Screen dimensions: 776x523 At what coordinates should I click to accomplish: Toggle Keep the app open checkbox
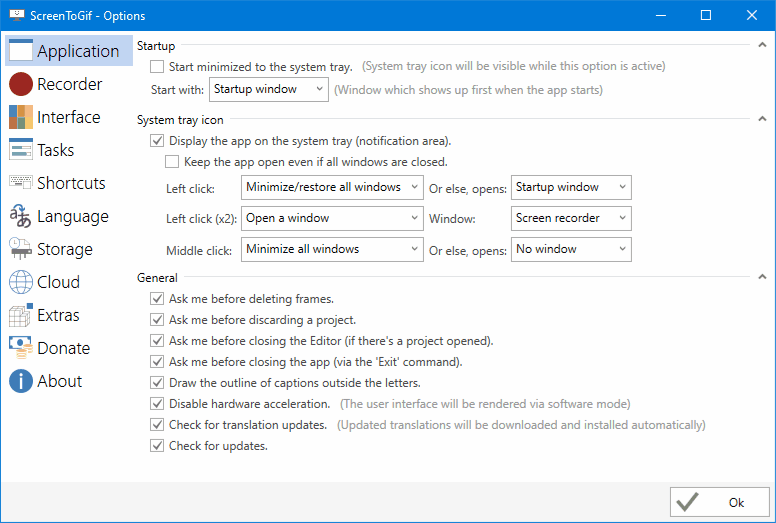tap(173, 161)
